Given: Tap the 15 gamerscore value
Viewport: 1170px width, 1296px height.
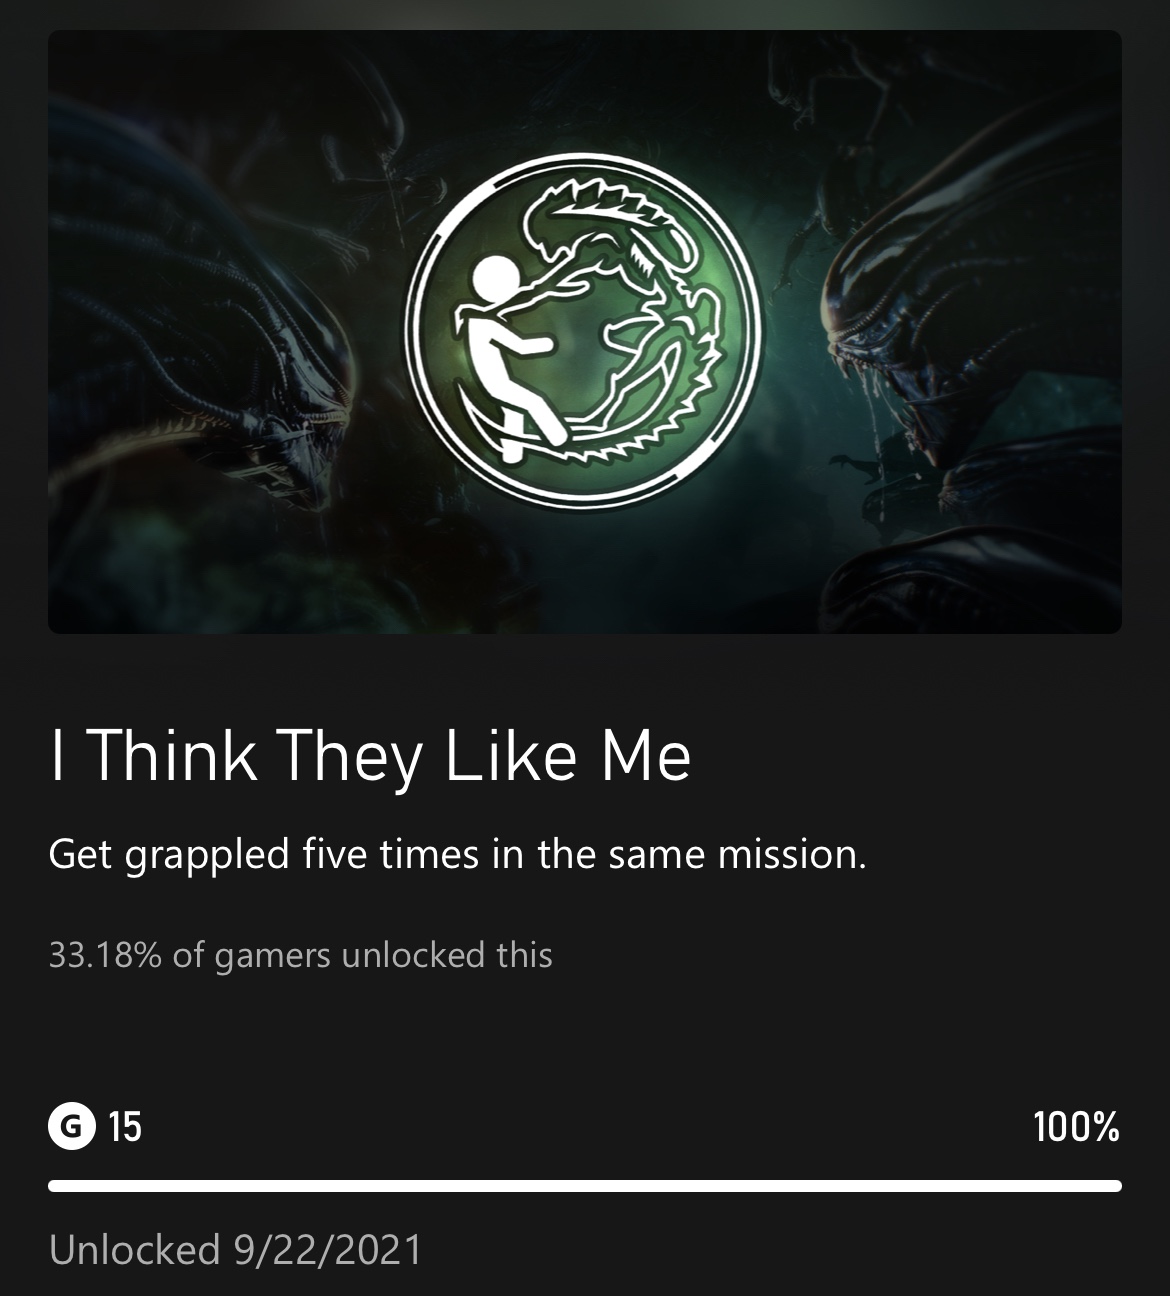Looking at the screenshot, I should (x=125, y=1127).
